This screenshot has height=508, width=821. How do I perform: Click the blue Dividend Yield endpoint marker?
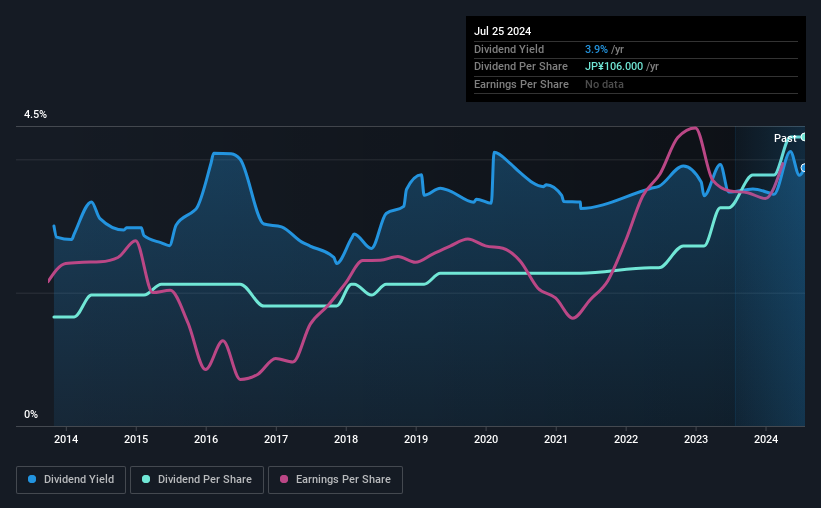pos(804,168)
